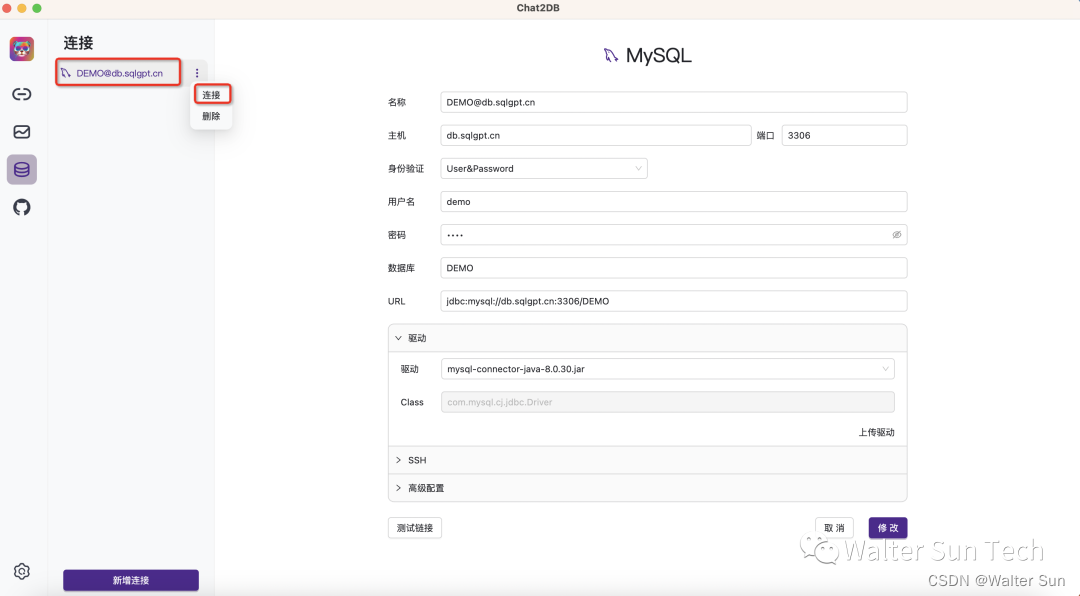This screenshot has height=596, width=1080.
Task: Choose 删除 from the context menu
Action: point(211,116)
